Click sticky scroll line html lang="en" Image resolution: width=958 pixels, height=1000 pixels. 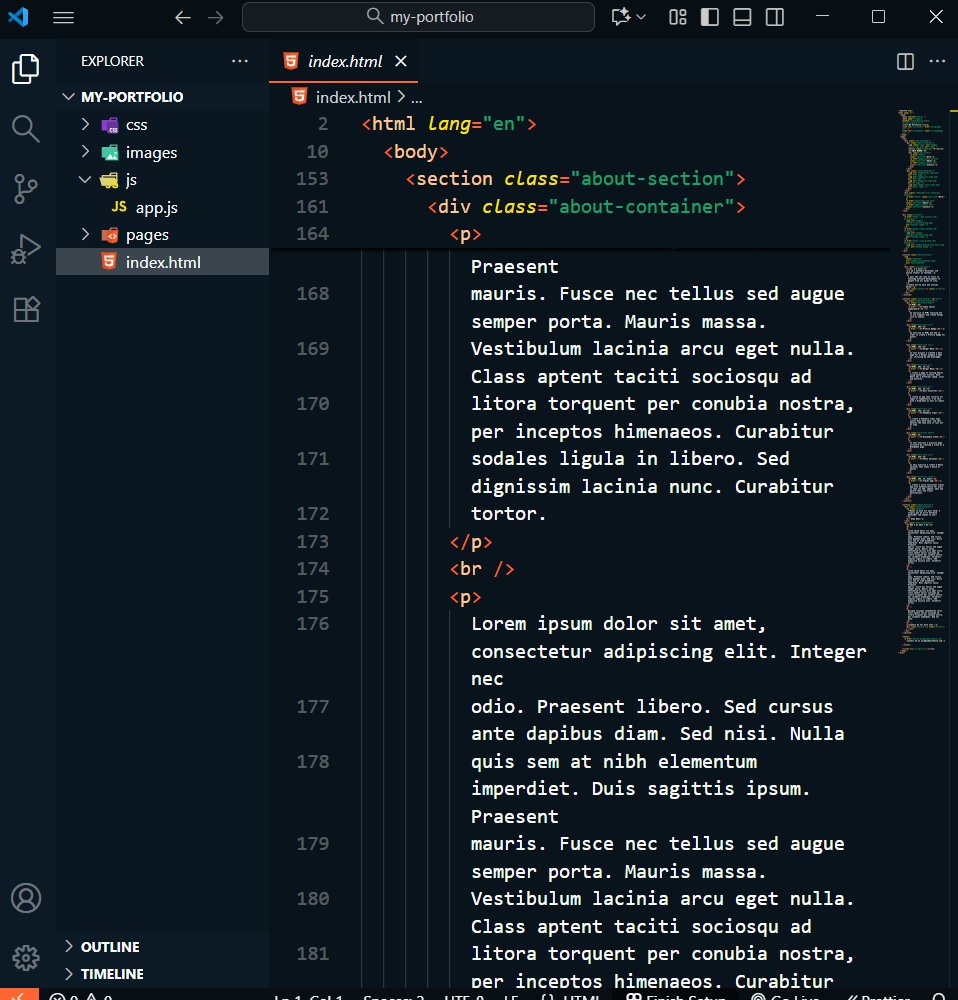coord(449,124)
